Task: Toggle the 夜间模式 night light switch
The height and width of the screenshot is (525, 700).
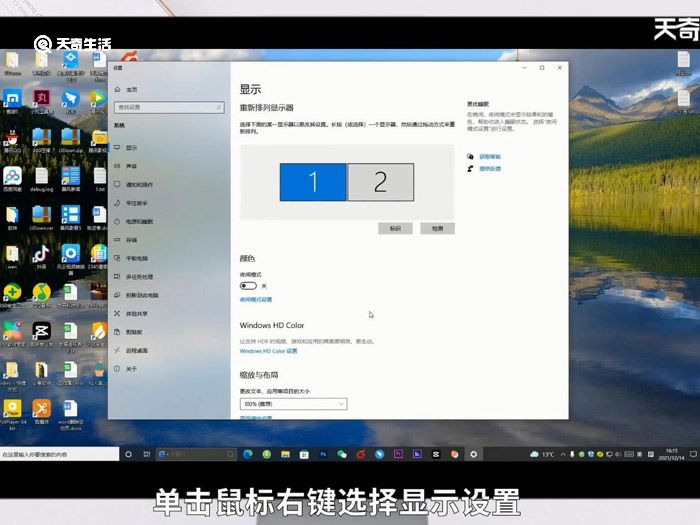Action: pyautogui.click(x=248, y=286)
